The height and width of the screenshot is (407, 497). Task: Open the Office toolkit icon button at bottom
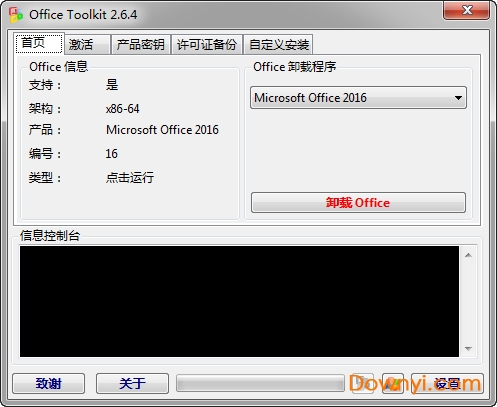point(362,383)
